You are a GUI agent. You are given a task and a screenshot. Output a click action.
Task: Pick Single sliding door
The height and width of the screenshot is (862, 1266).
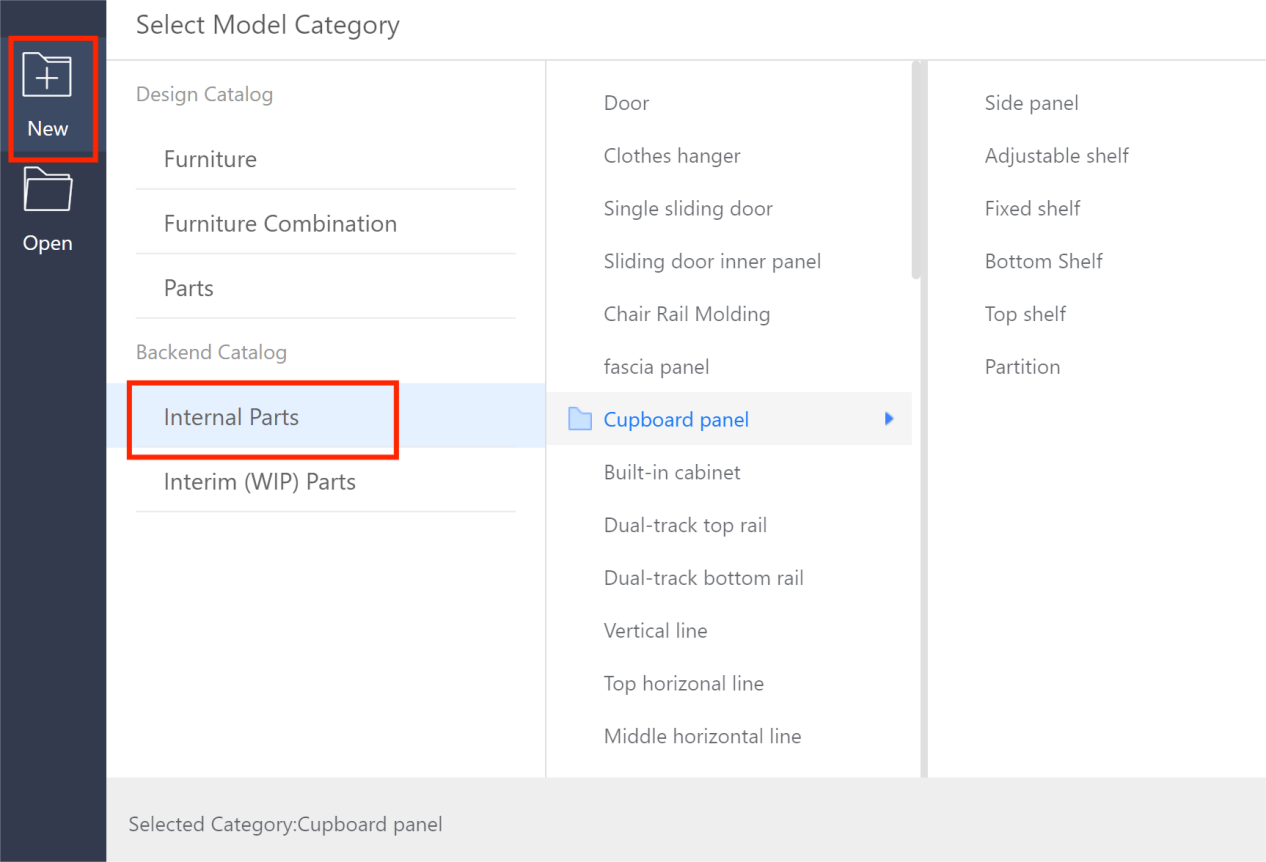688,209
